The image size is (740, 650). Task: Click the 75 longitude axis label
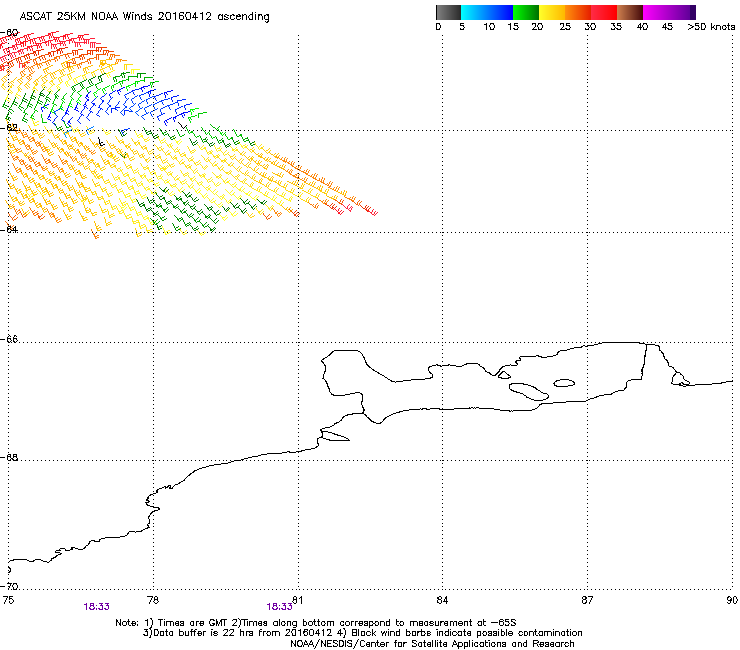pyautogui.click(x=8, y=600)
